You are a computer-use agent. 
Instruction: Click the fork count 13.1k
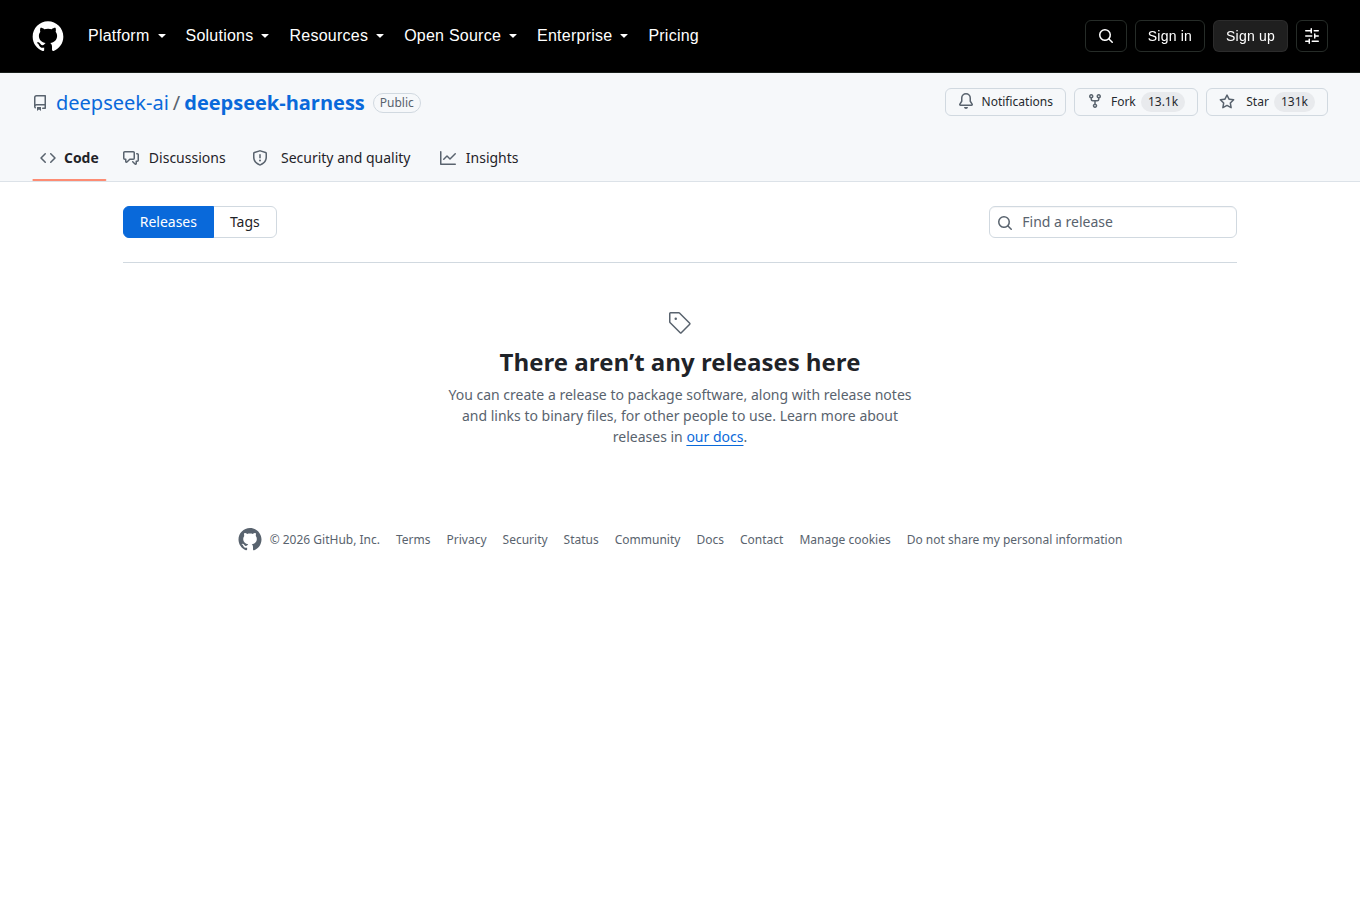[1163, 102]
